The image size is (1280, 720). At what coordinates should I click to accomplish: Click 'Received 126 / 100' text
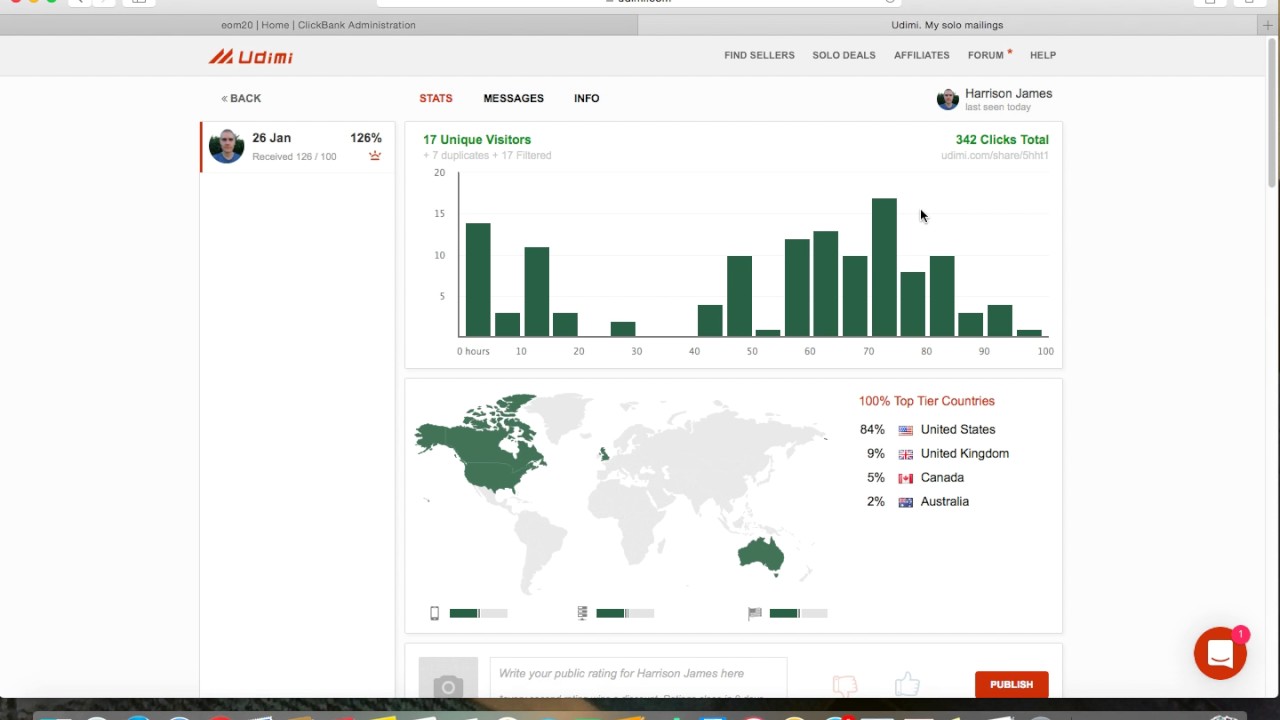(x=294, y=157)
